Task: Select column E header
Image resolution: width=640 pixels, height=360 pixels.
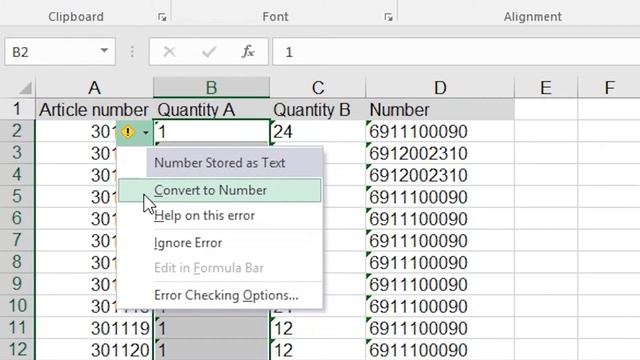Action: point(546,87)
